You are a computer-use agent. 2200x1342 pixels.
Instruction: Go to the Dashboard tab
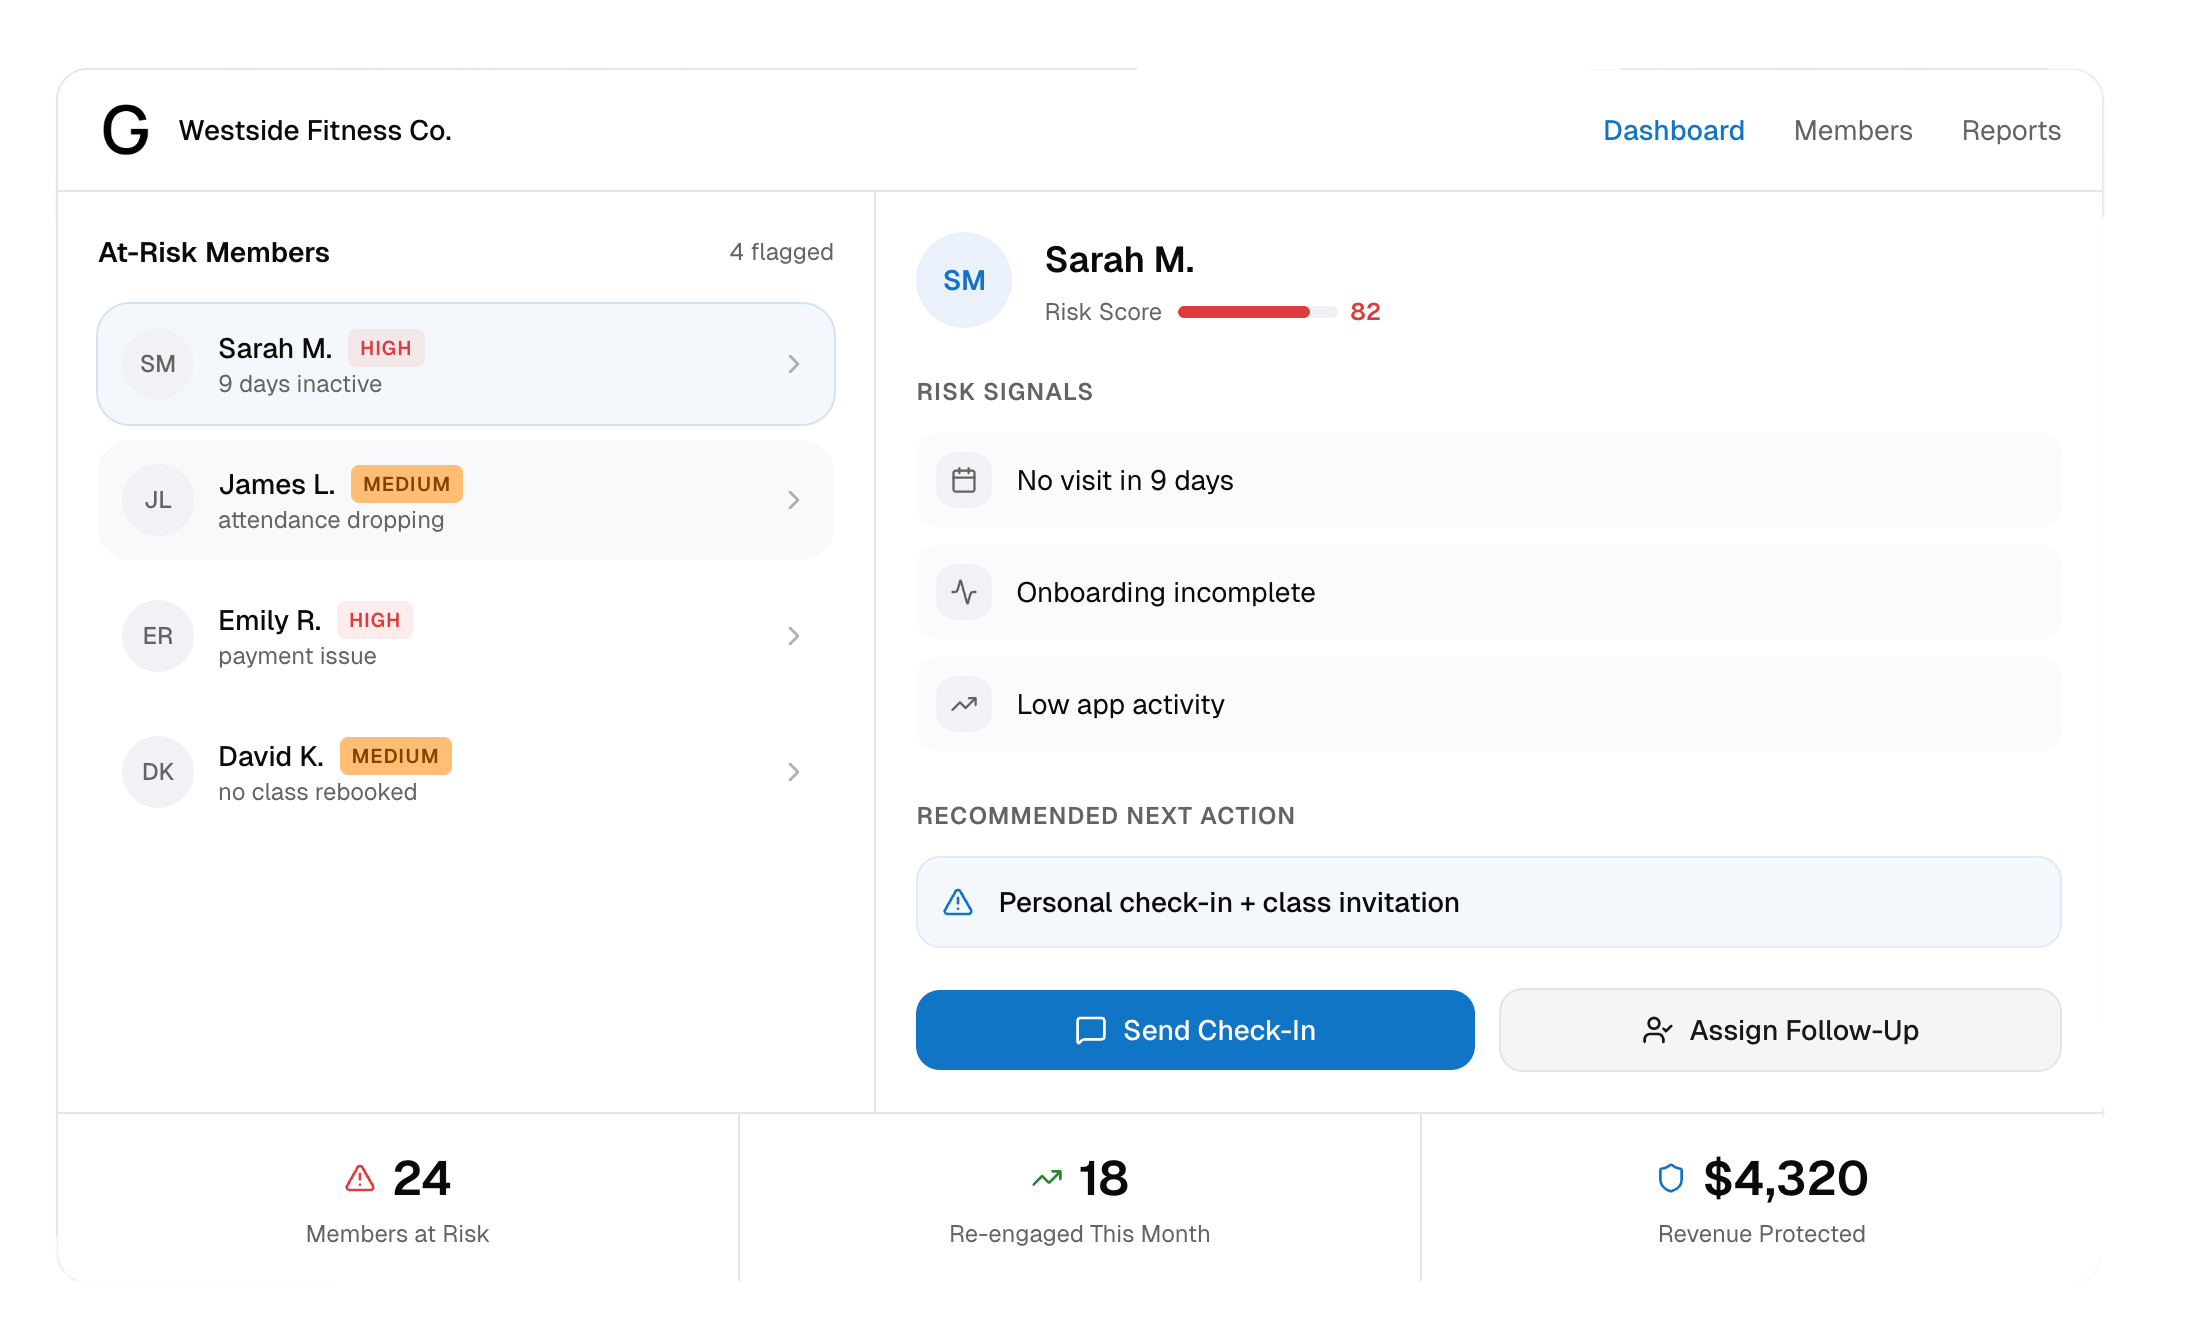[x=1673, y=131]
